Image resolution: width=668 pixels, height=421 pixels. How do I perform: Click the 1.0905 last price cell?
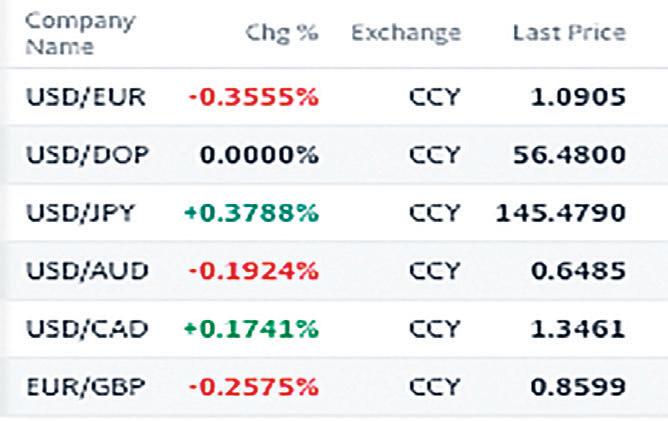(578, 97)
